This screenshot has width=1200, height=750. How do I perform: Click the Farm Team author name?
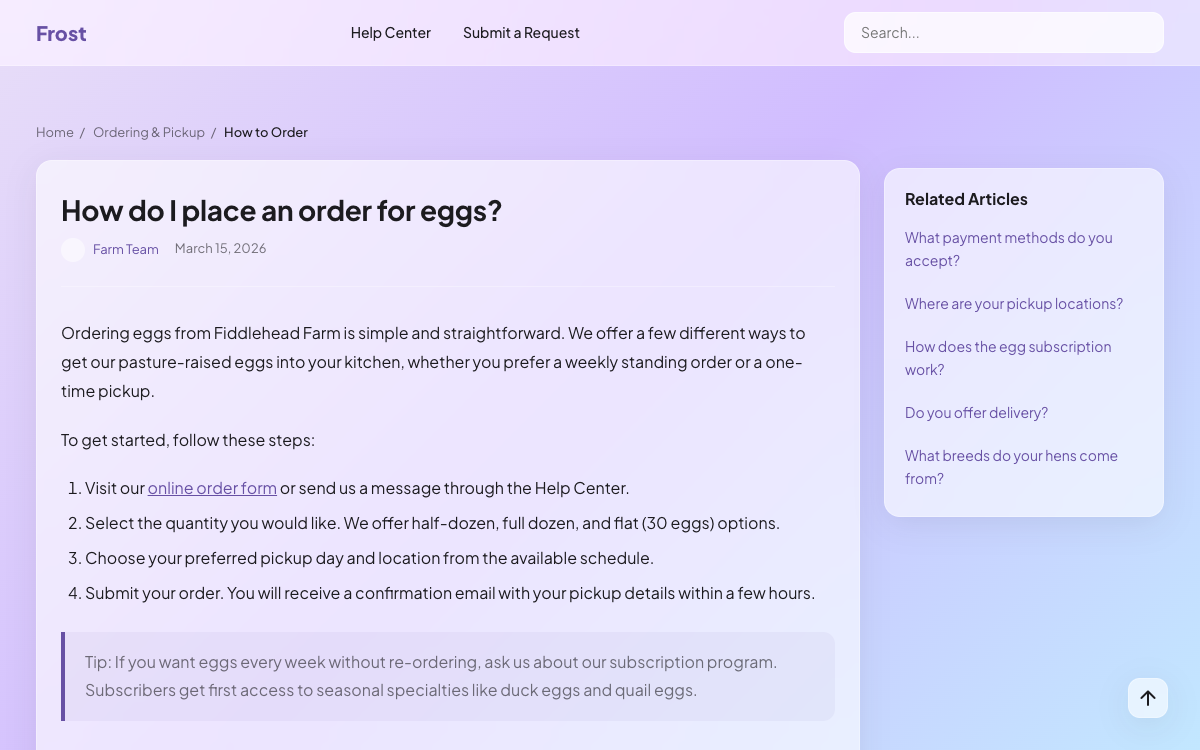(126, 249)
